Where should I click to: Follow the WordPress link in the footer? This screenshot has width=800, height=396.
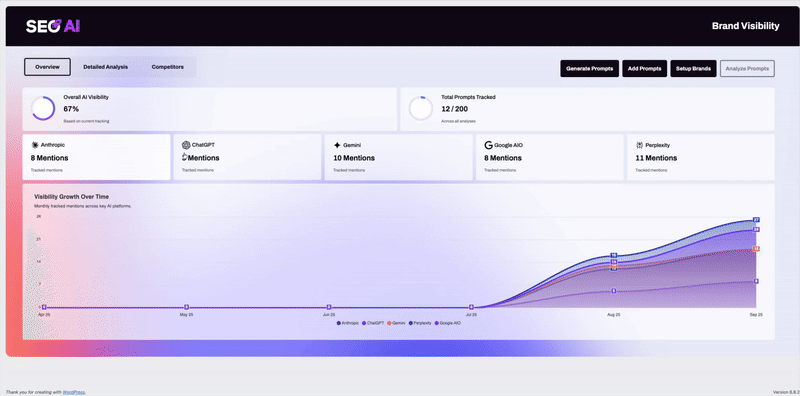(x=73, y=392)
